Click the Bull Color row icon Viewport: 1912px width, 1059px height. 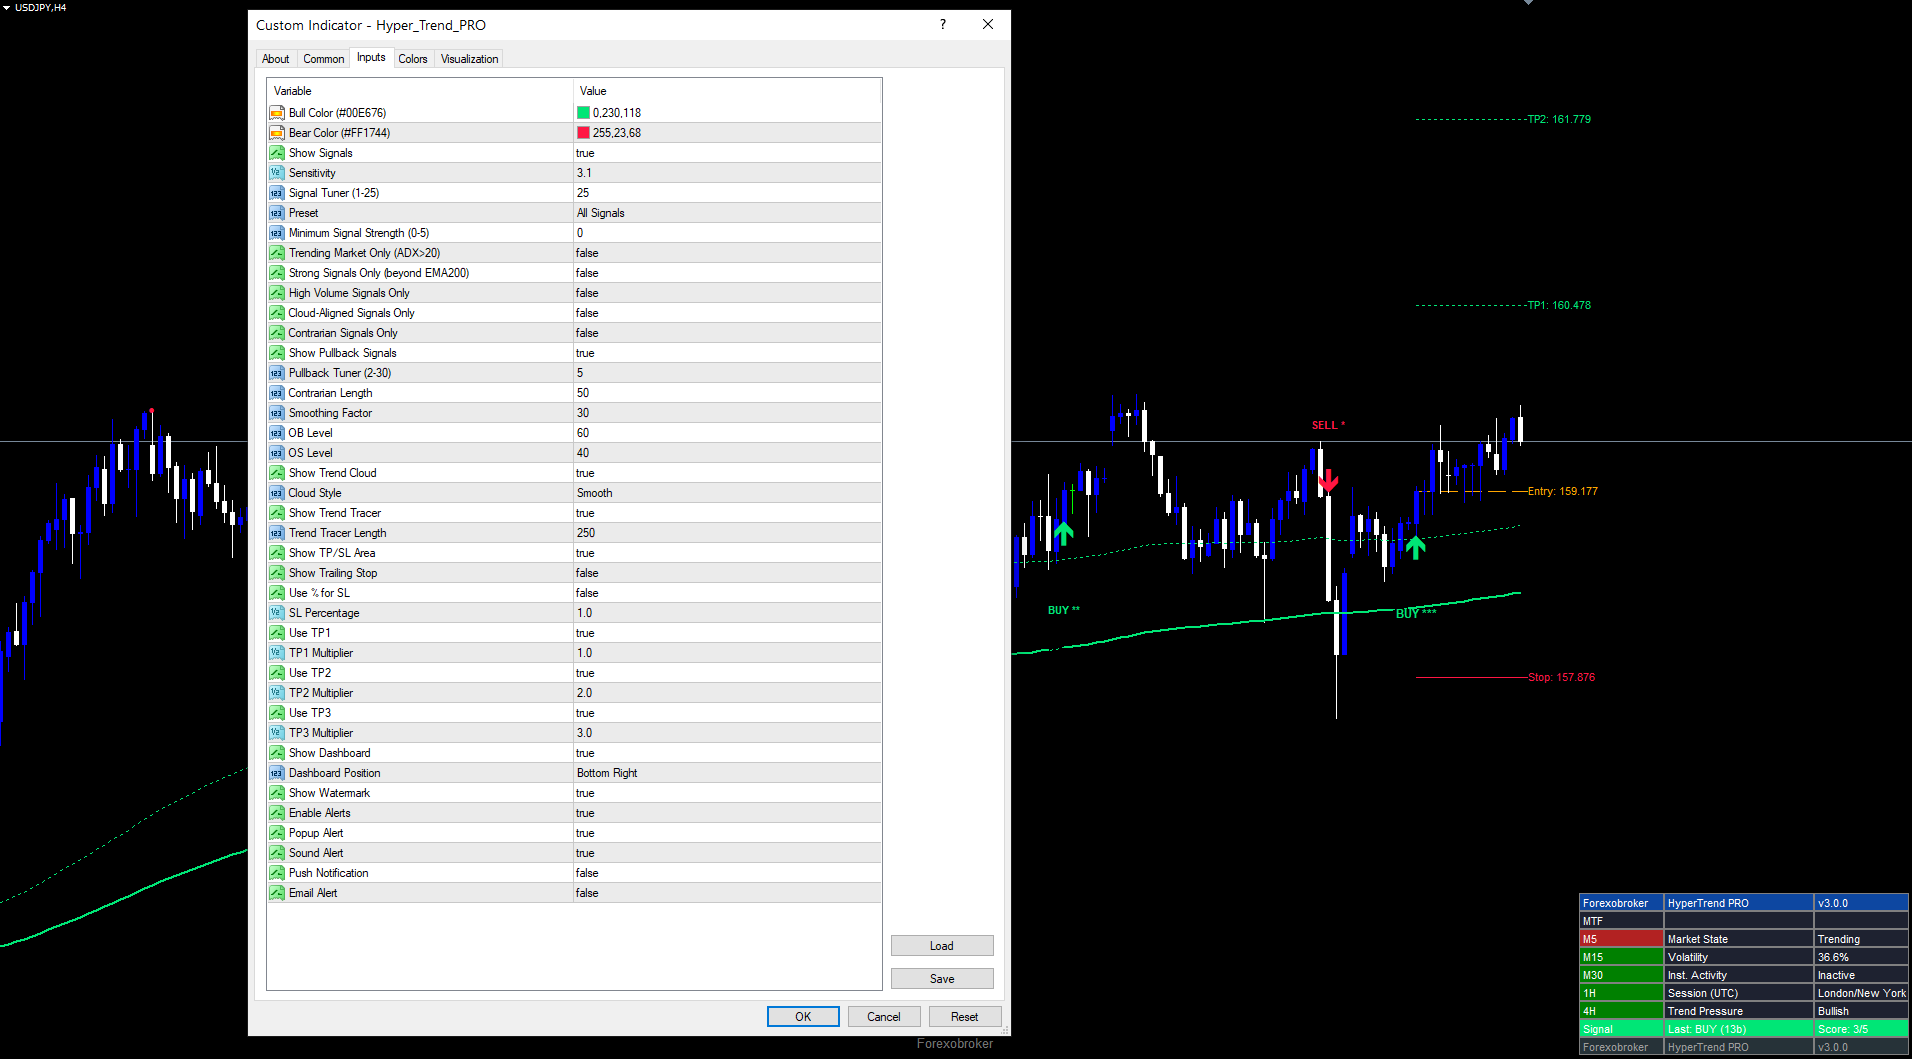tap(277, 113)
